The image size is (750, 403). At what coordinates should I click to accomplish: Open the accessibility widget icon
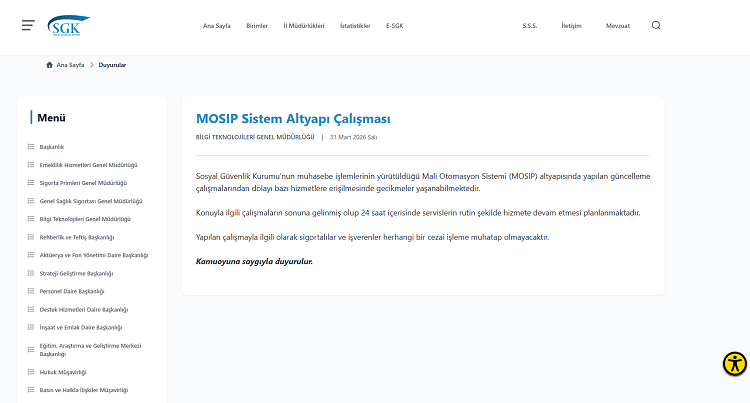[x=735, y=363]
